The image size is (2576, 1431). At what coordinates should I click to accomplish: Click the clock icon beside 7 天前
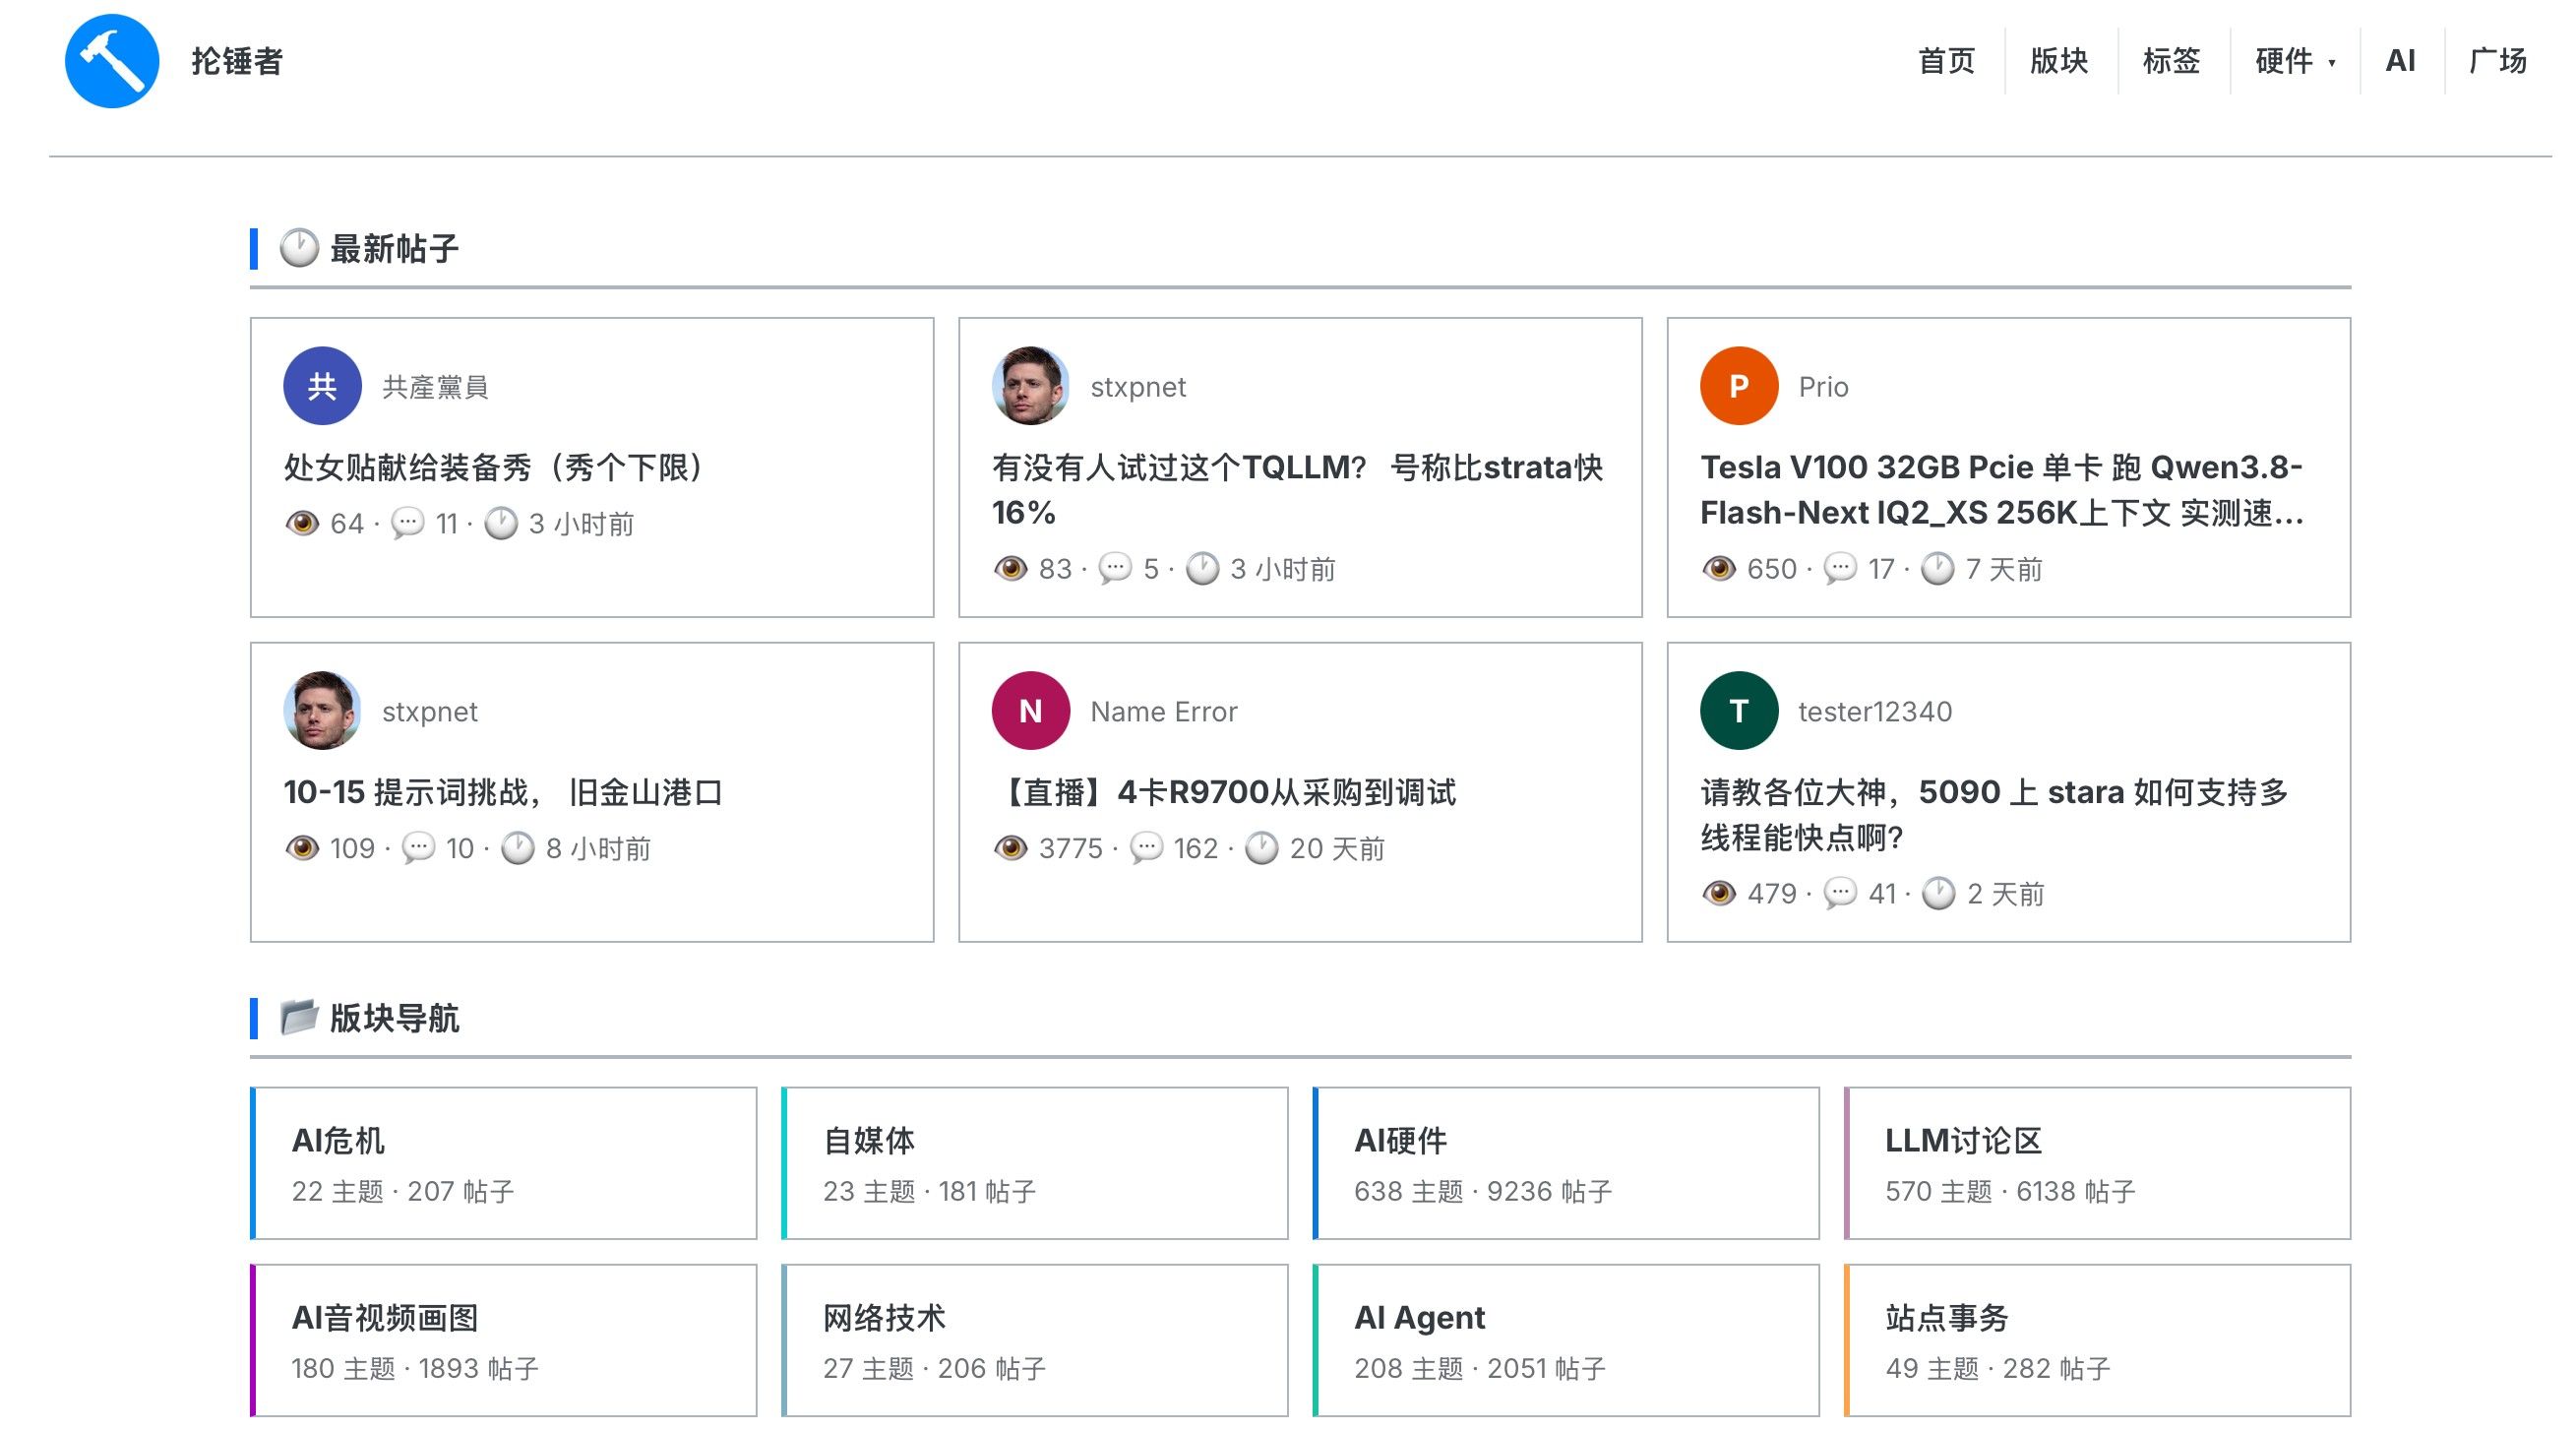click(1938, 569)
